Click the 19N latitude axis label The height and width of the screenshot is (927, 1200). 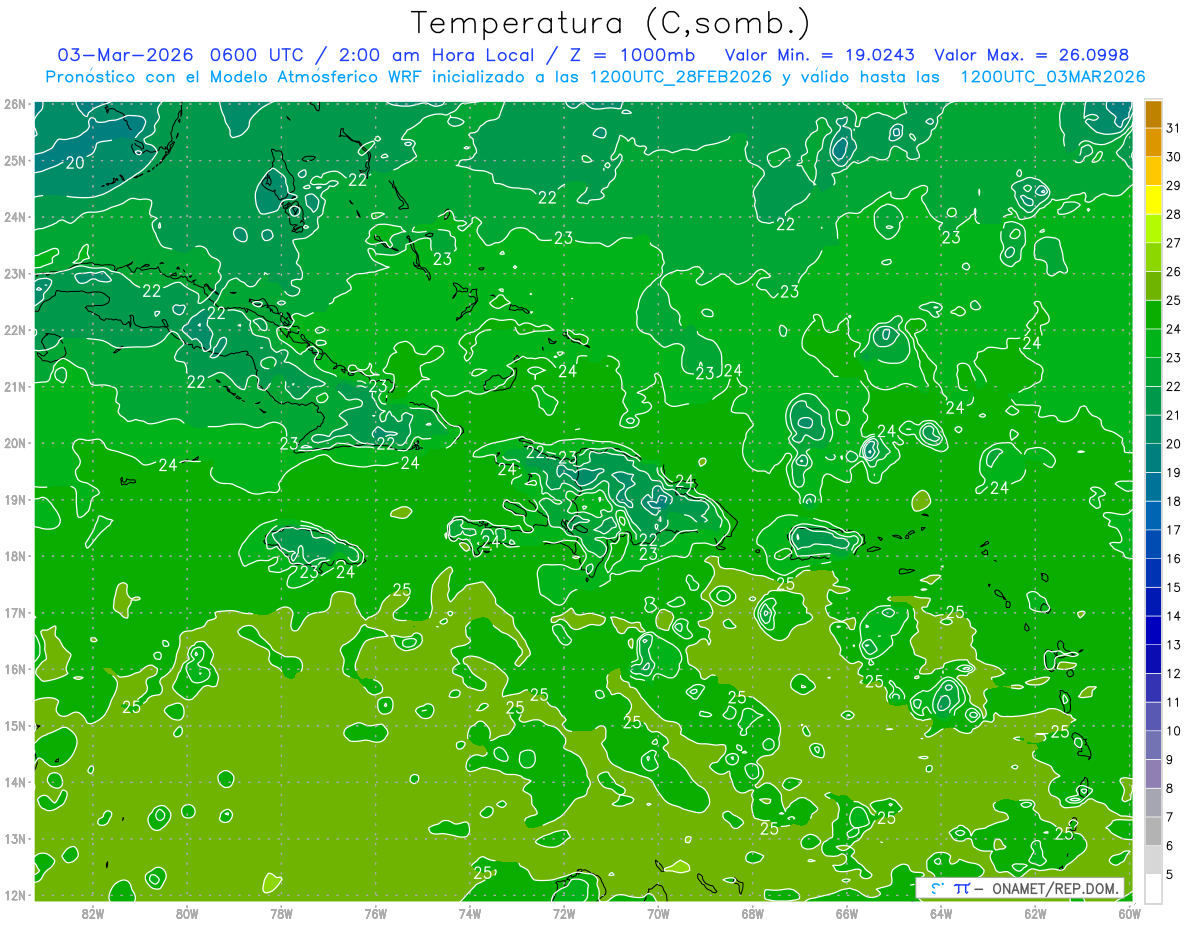click(x=14, y=499)
